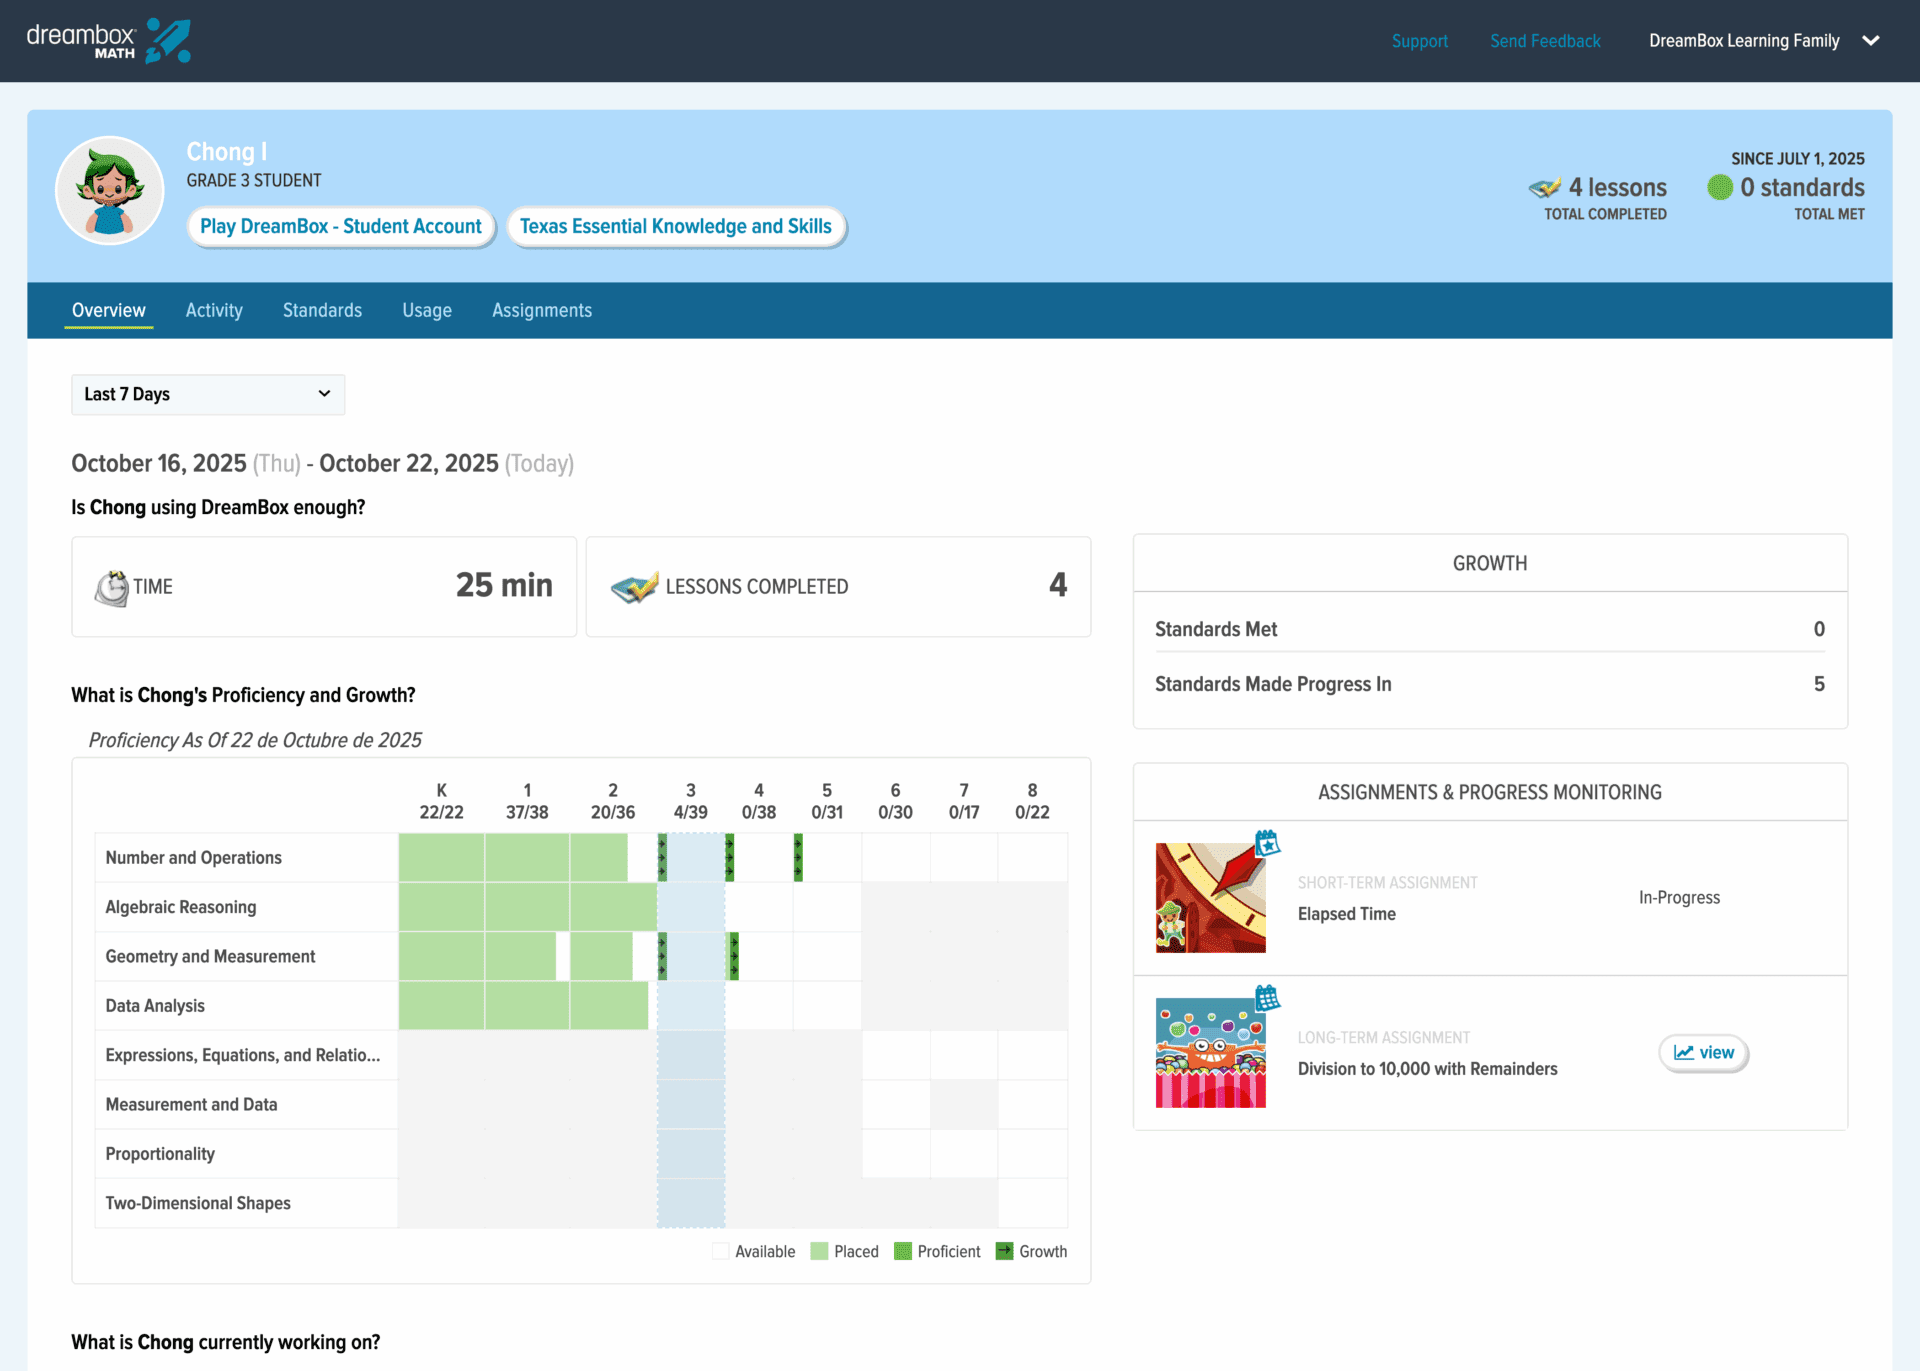The width and height of the screenshot is (1920, 1371).
Task: Click the green standards total met dot
Action: [1719, 187]
